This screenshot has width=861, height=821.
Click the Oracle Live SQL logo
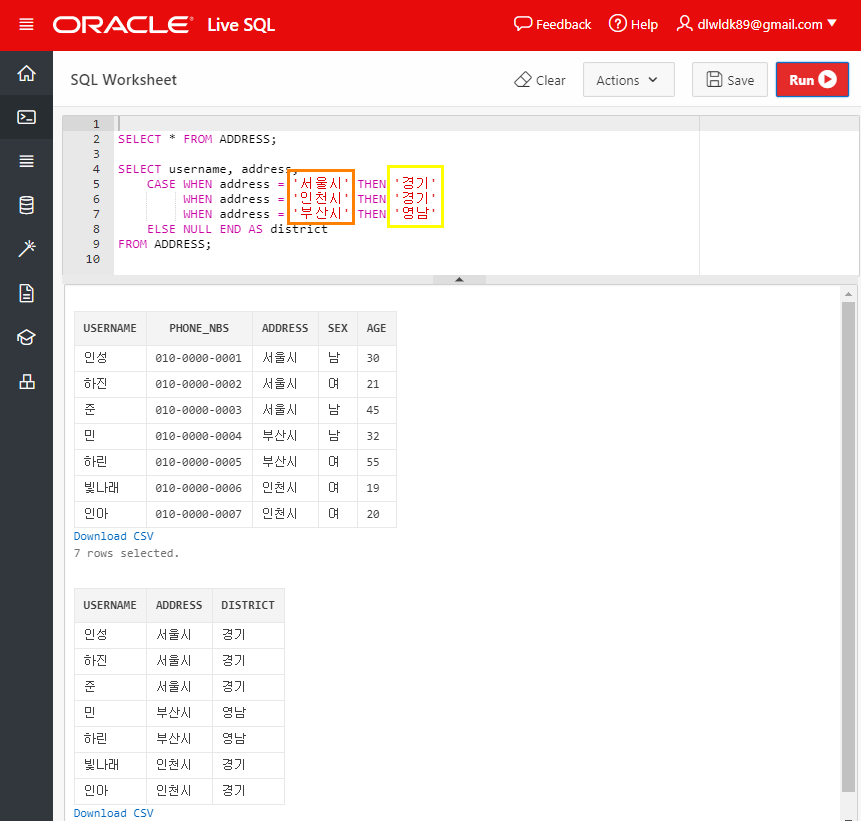(164, 25)
